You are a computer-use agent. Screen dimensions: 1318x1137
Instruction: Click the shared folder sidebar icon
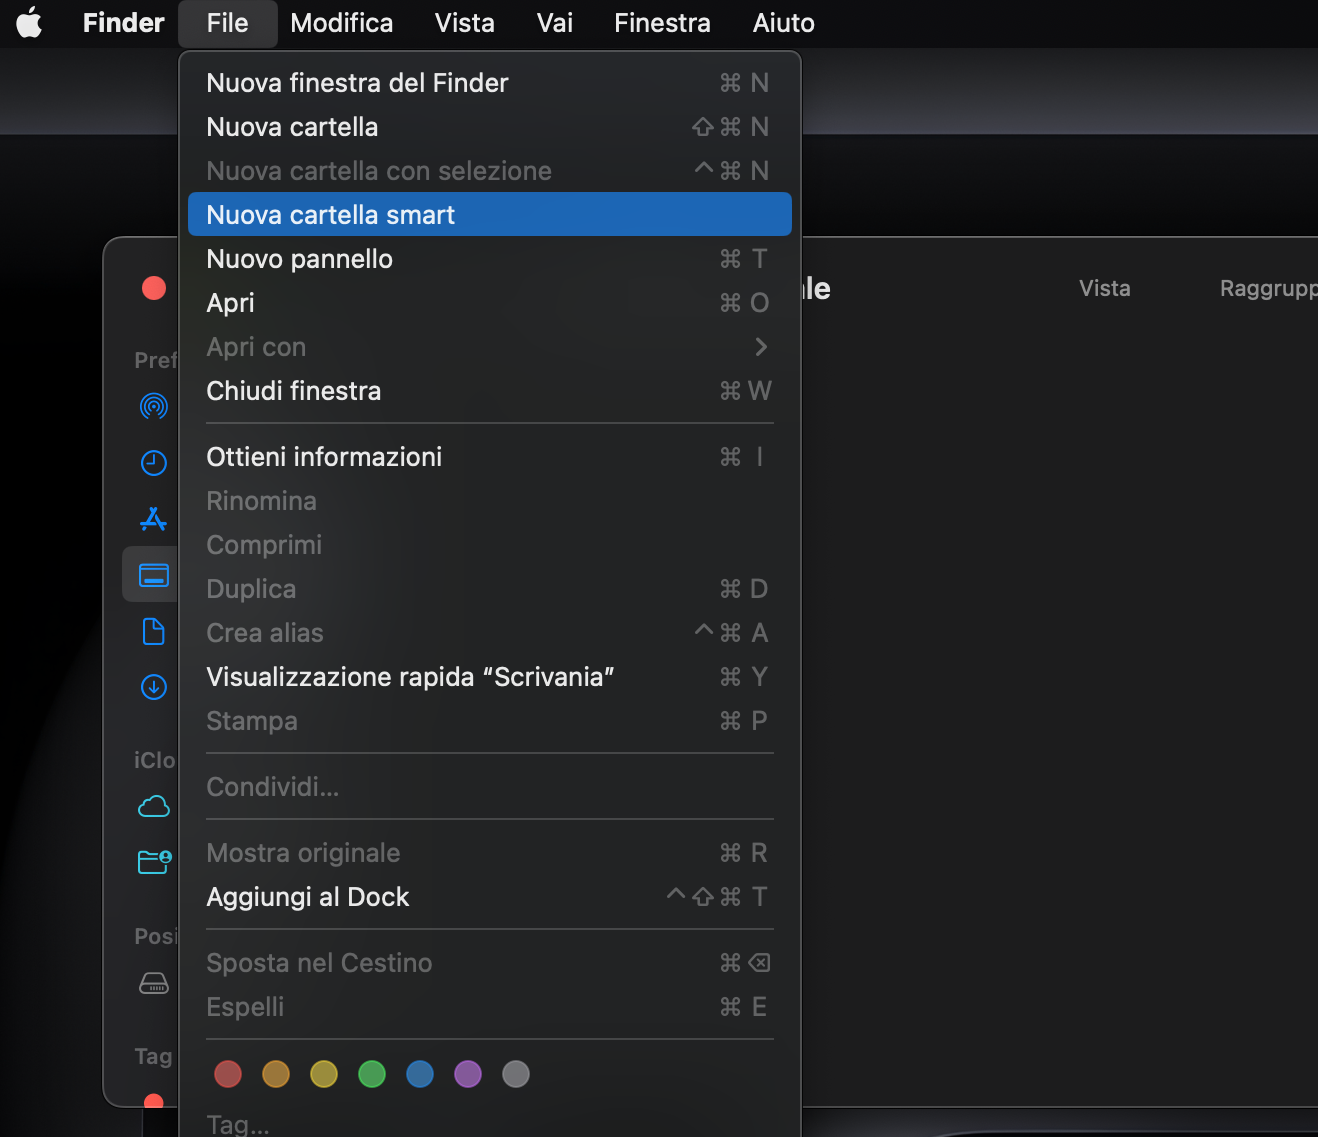153,861
